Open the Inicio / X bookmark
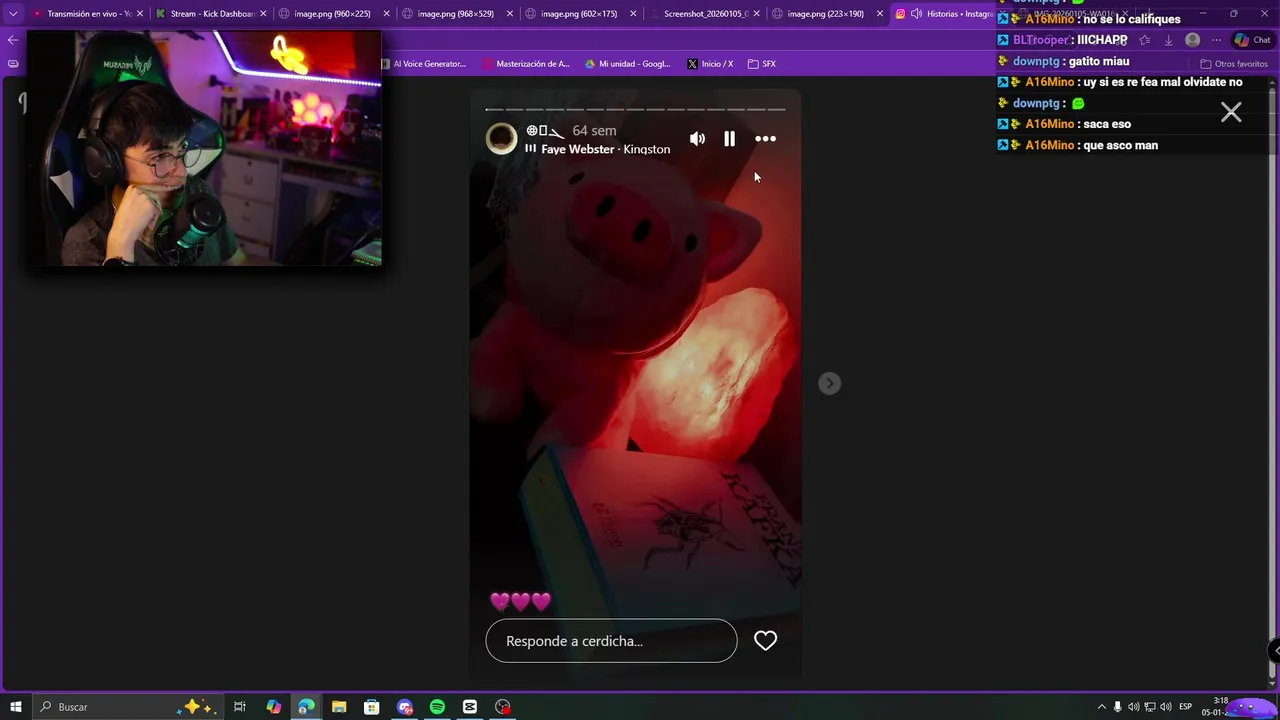Screen dimensions: 1280x720 click(710, 64)
